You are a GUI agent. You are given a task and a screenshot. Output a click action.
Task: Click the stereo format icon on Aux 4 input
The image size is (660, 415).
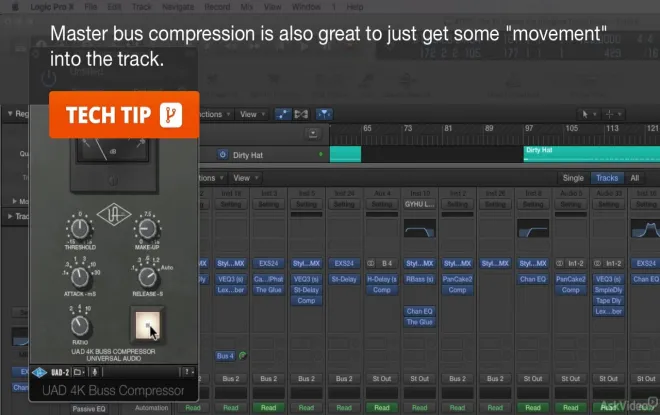[371, 263]
